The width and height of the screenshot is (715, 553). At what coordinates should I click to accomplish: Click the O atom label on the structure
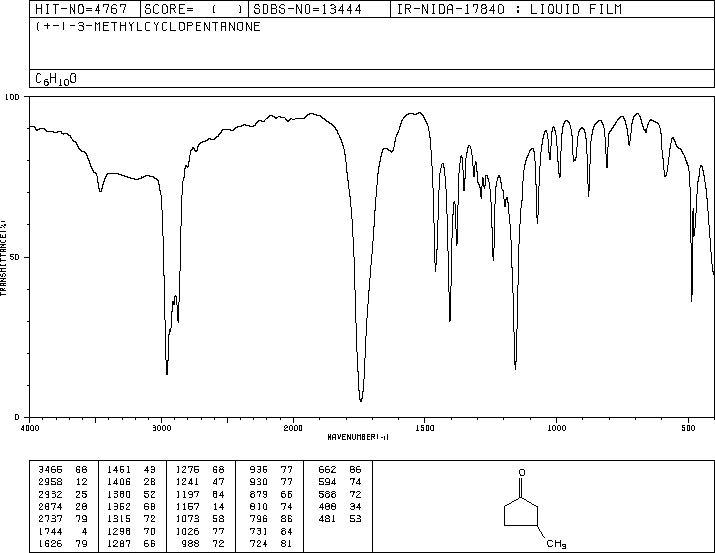[x=522, y=473]
